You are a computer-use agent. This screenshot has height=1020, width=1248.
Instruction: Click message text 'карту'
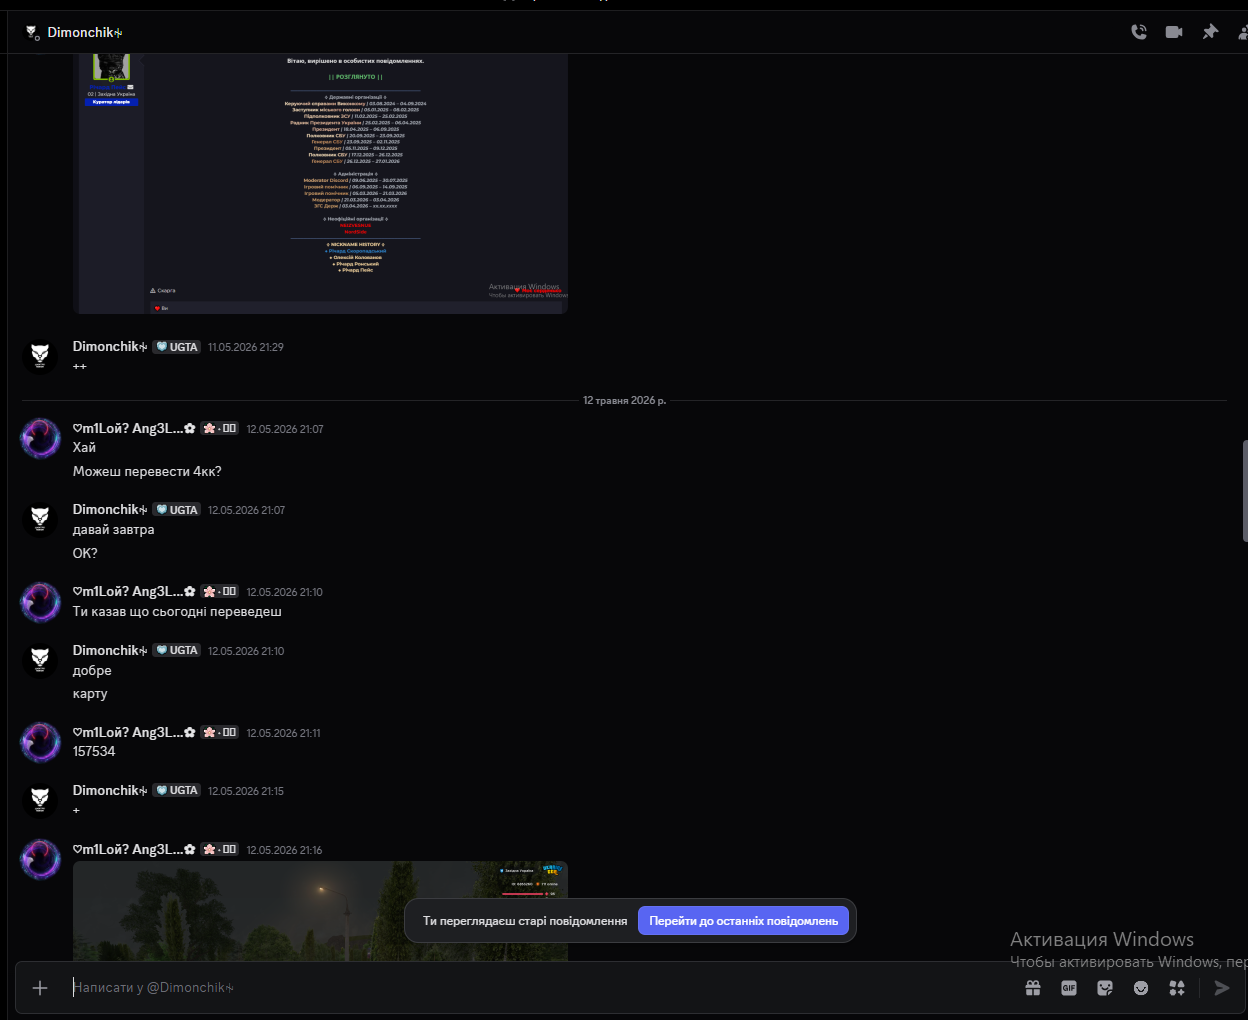pyautogui.click(x=90, y=694)
